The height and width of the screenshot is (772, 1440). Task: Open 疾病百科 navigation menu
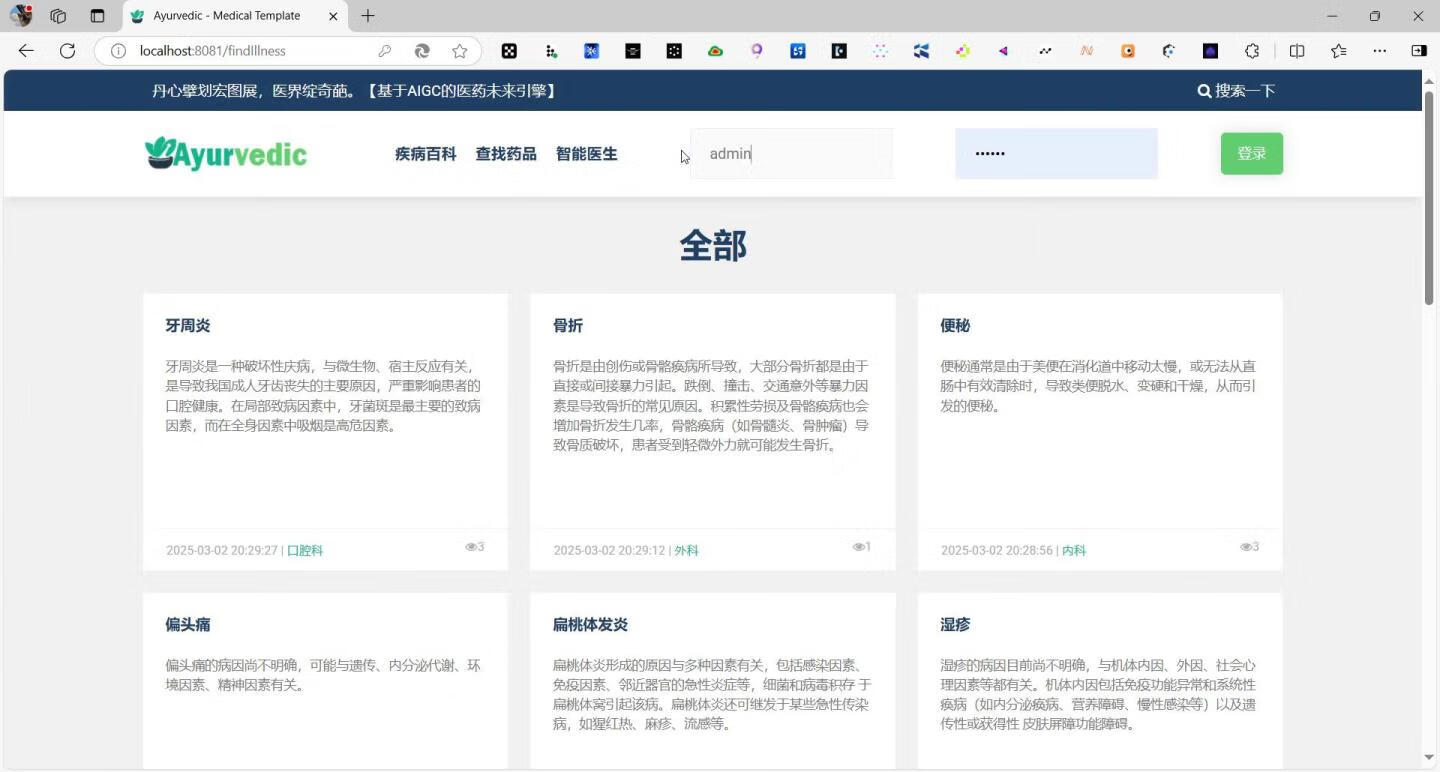[x=426, y=154]
